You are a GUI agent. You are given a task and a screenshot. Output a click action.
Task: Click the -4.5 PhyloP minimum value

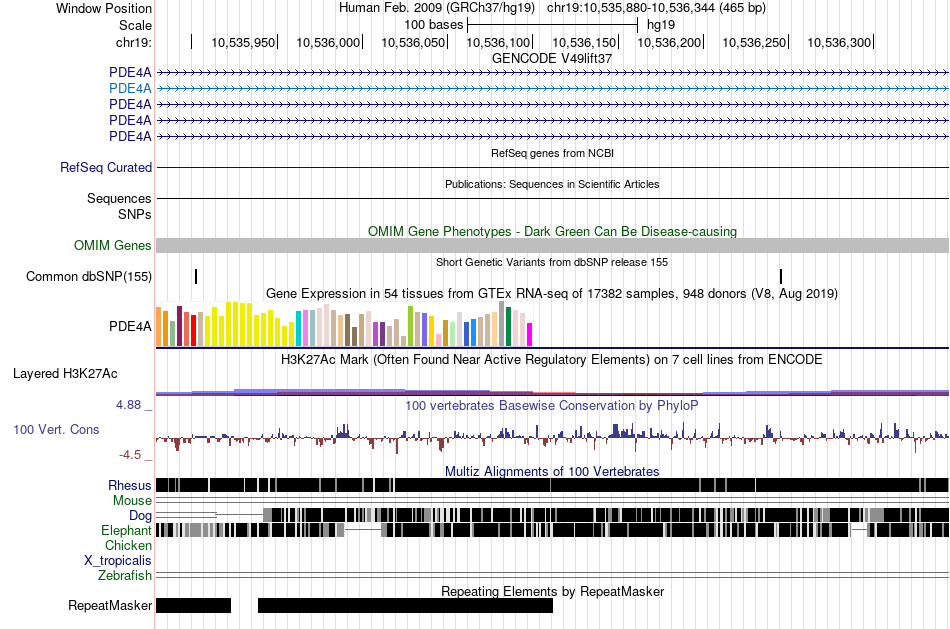pos(130,454)
